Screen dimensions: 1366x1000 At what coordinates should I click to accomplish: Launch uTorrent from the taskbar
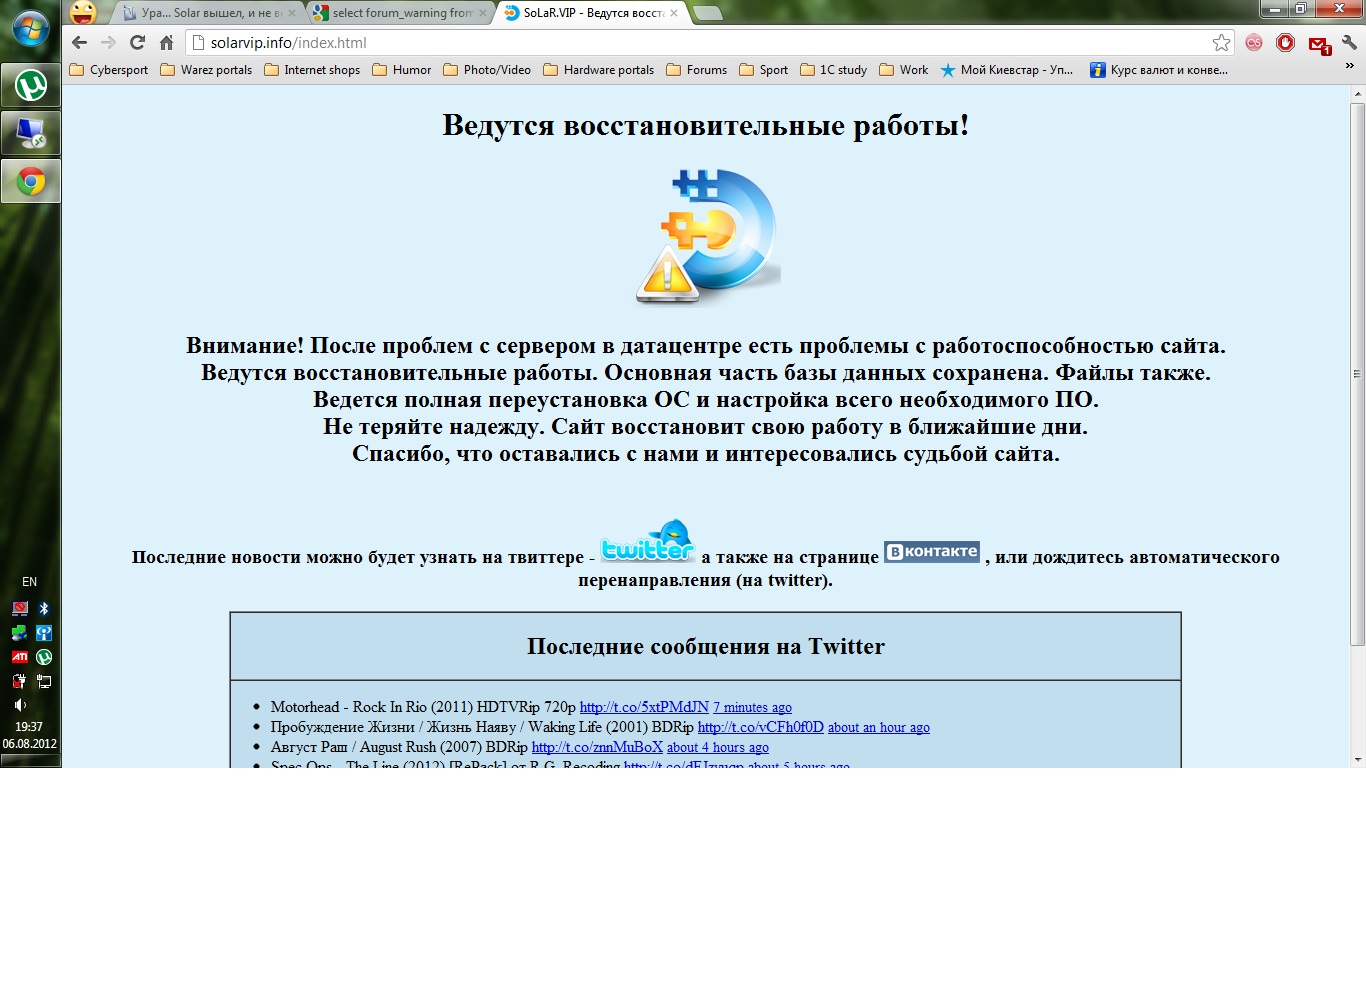tap(31, 86)
